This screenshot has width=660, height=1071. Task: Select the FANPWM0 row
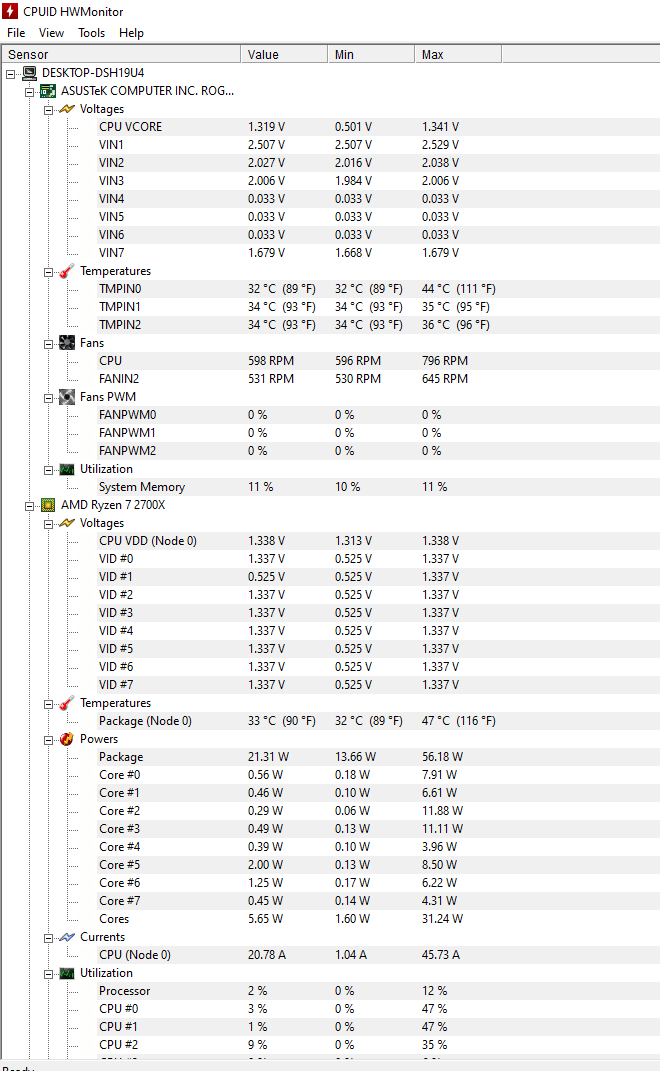coord(378,415)
